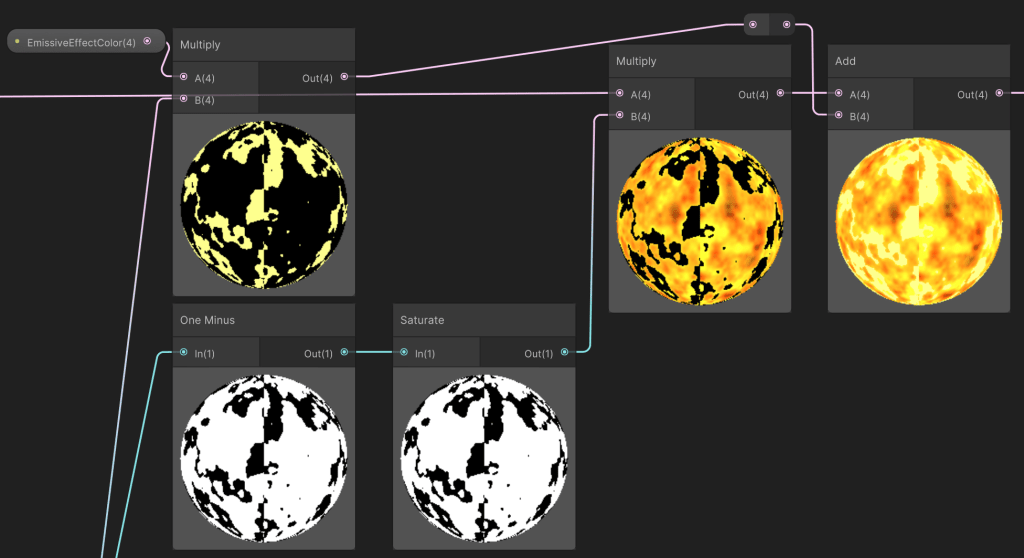Click the Add node's Out(4) output port

(x=998, y=94)
